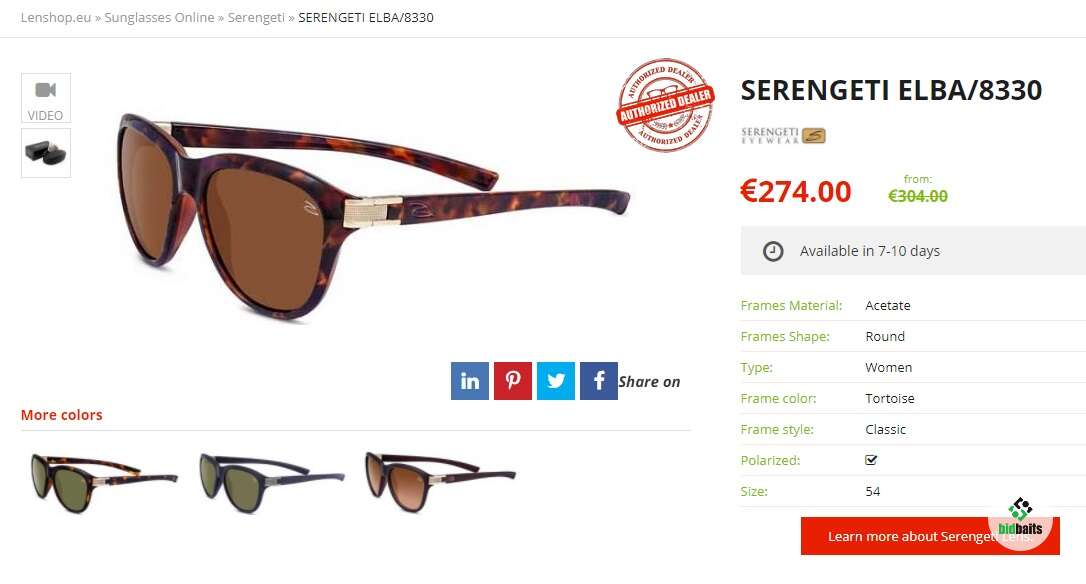Open the product video thumbnail
1086x584 pixels.
46,98
